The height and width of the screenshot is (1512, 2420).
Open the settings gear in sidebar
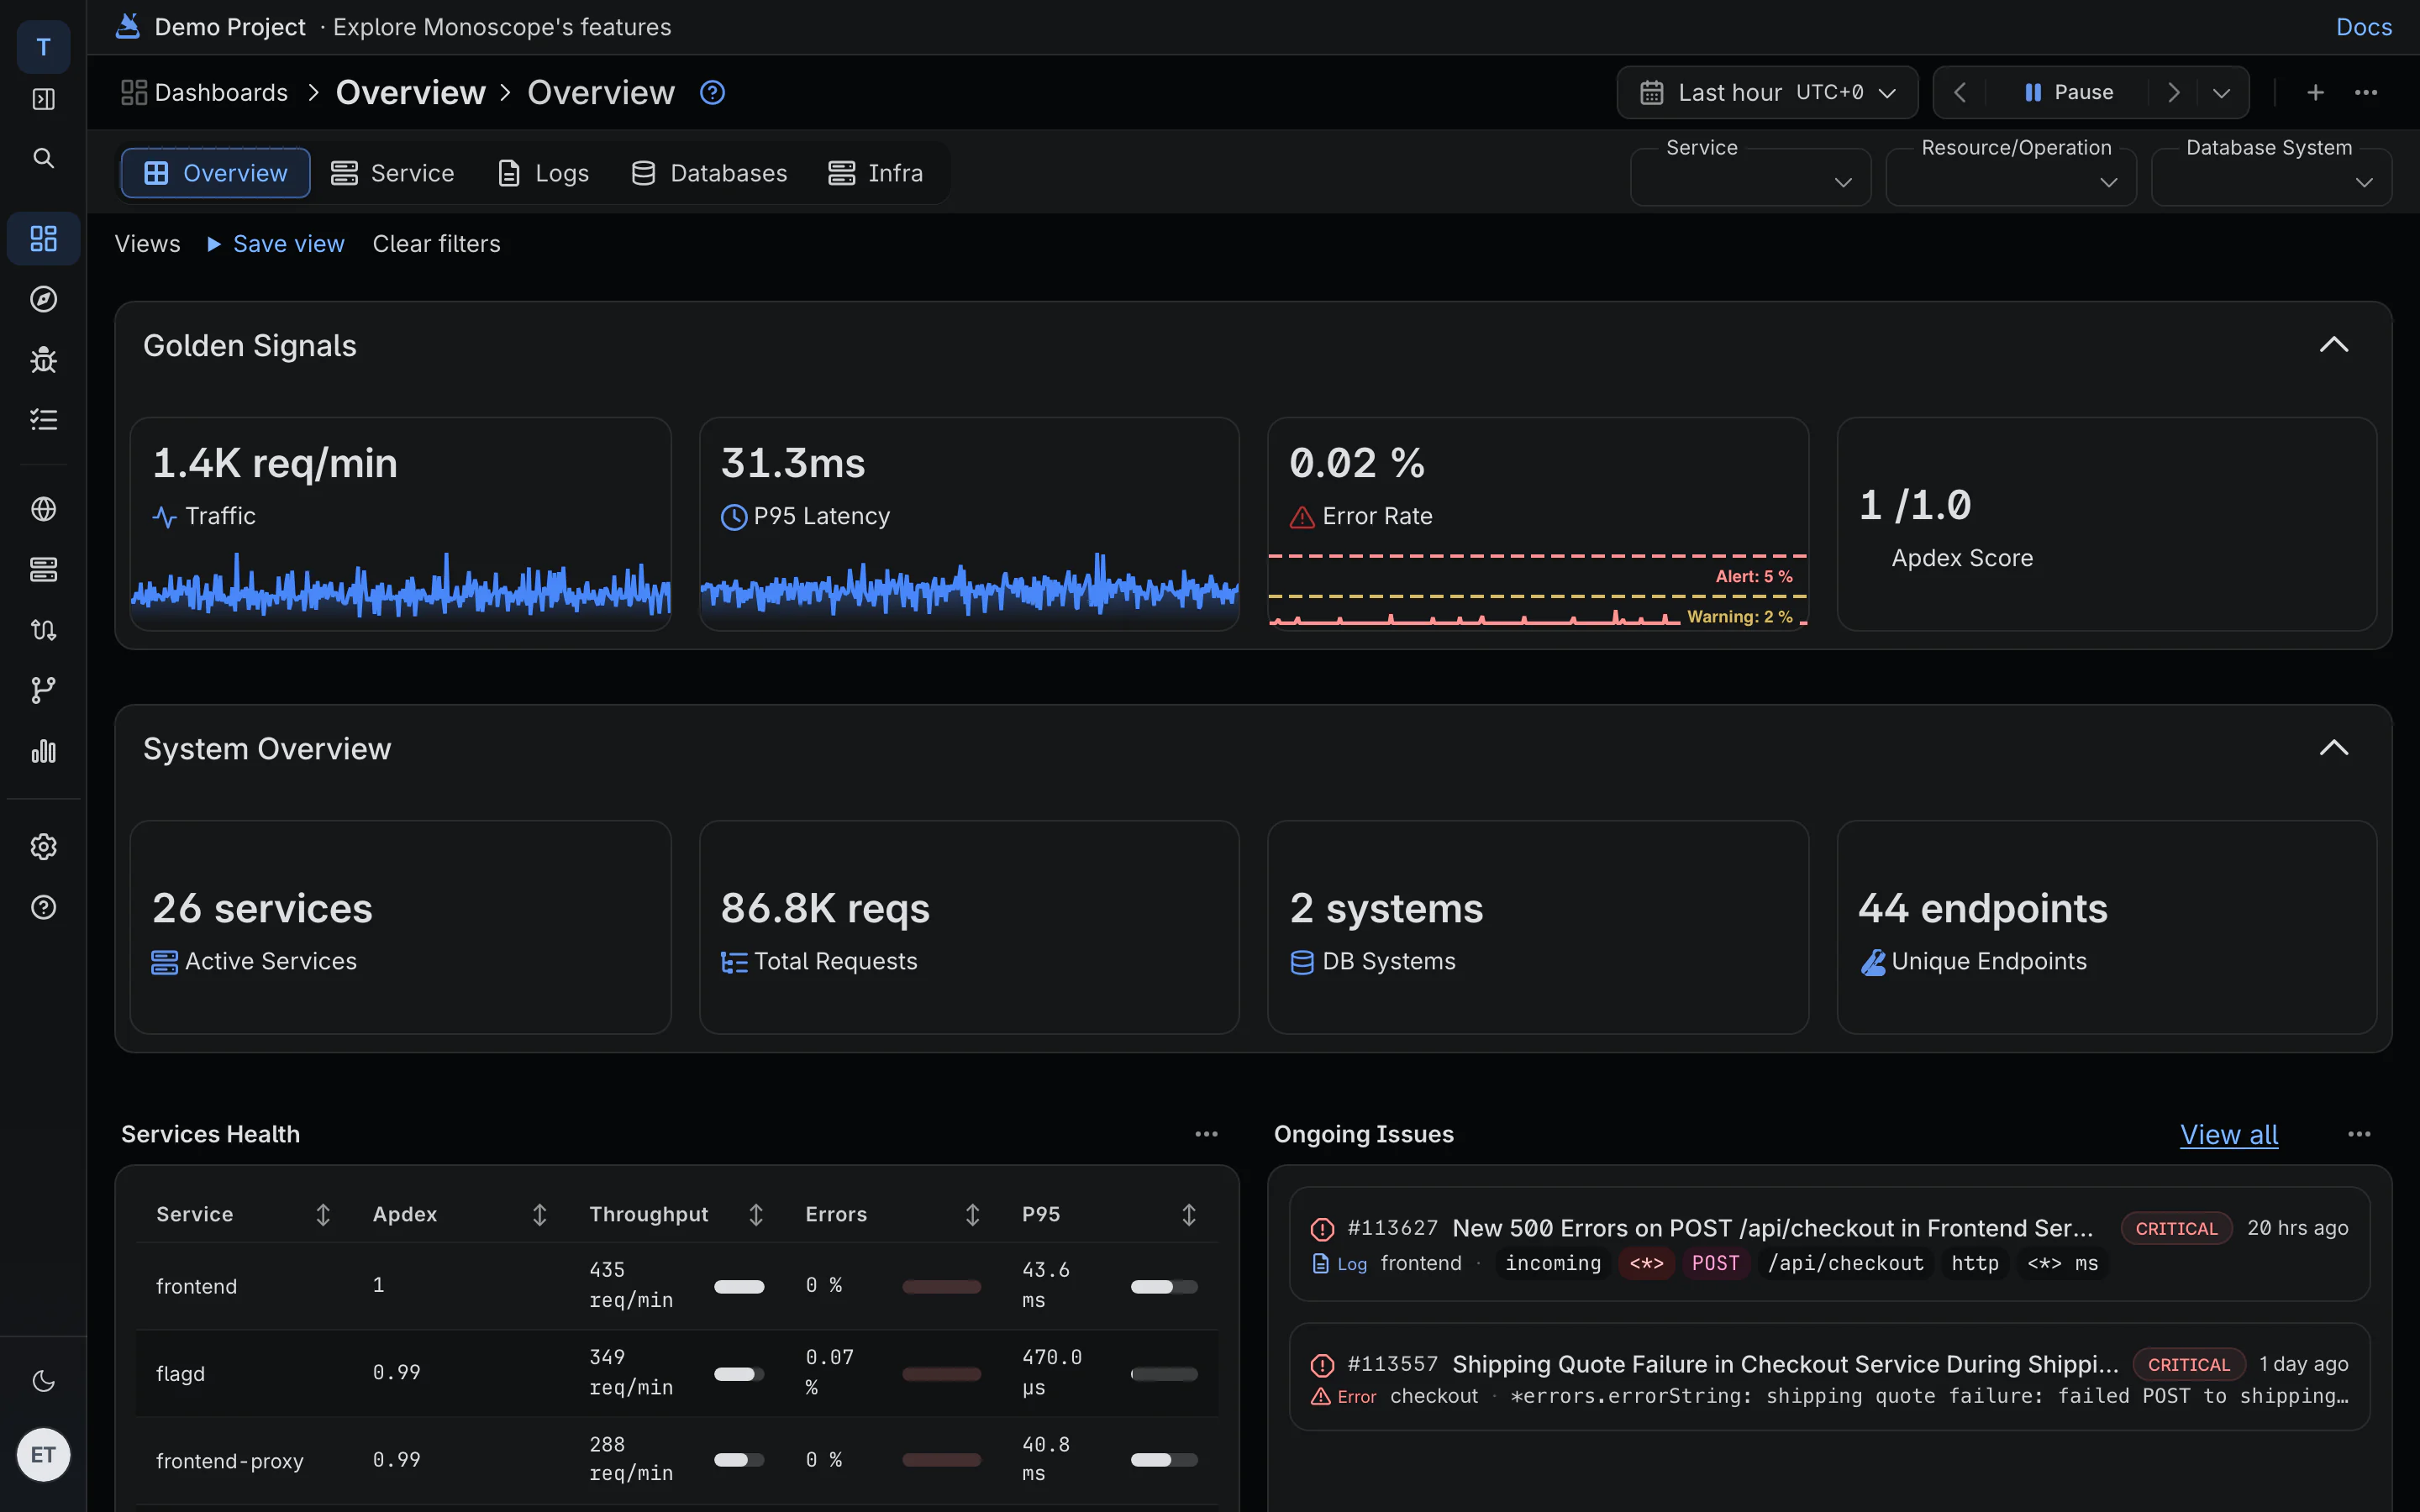coord(43,847)
